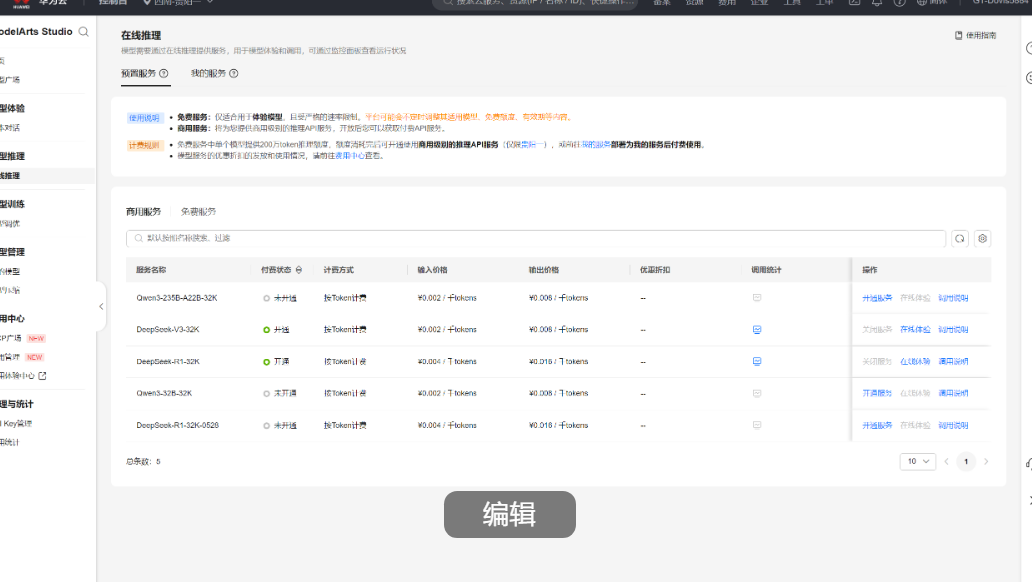Open the page size dropdown showing 10

917,461
